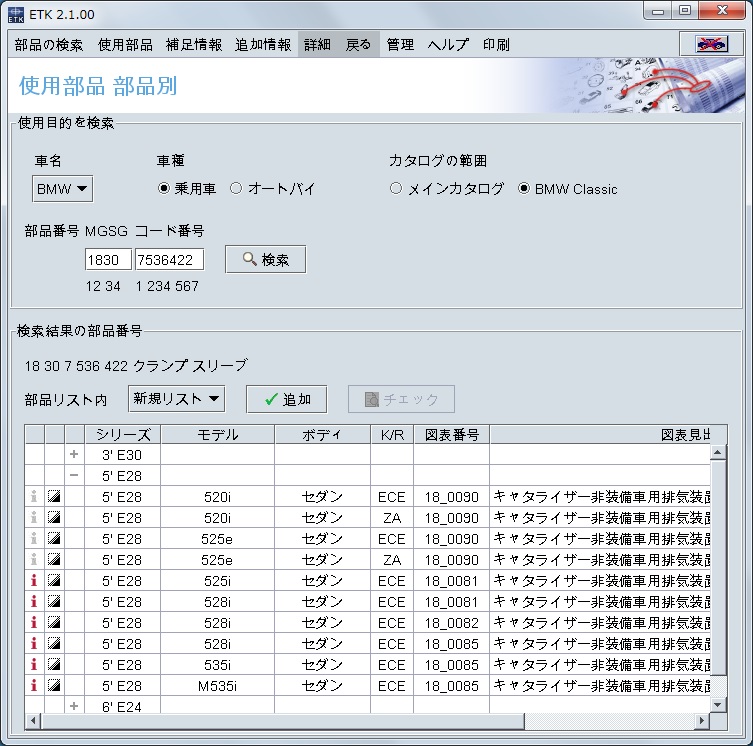The height and width of the screenshot is (746, 753).
Task: Open diagram icon for 525i row
Action: point(54,580)
